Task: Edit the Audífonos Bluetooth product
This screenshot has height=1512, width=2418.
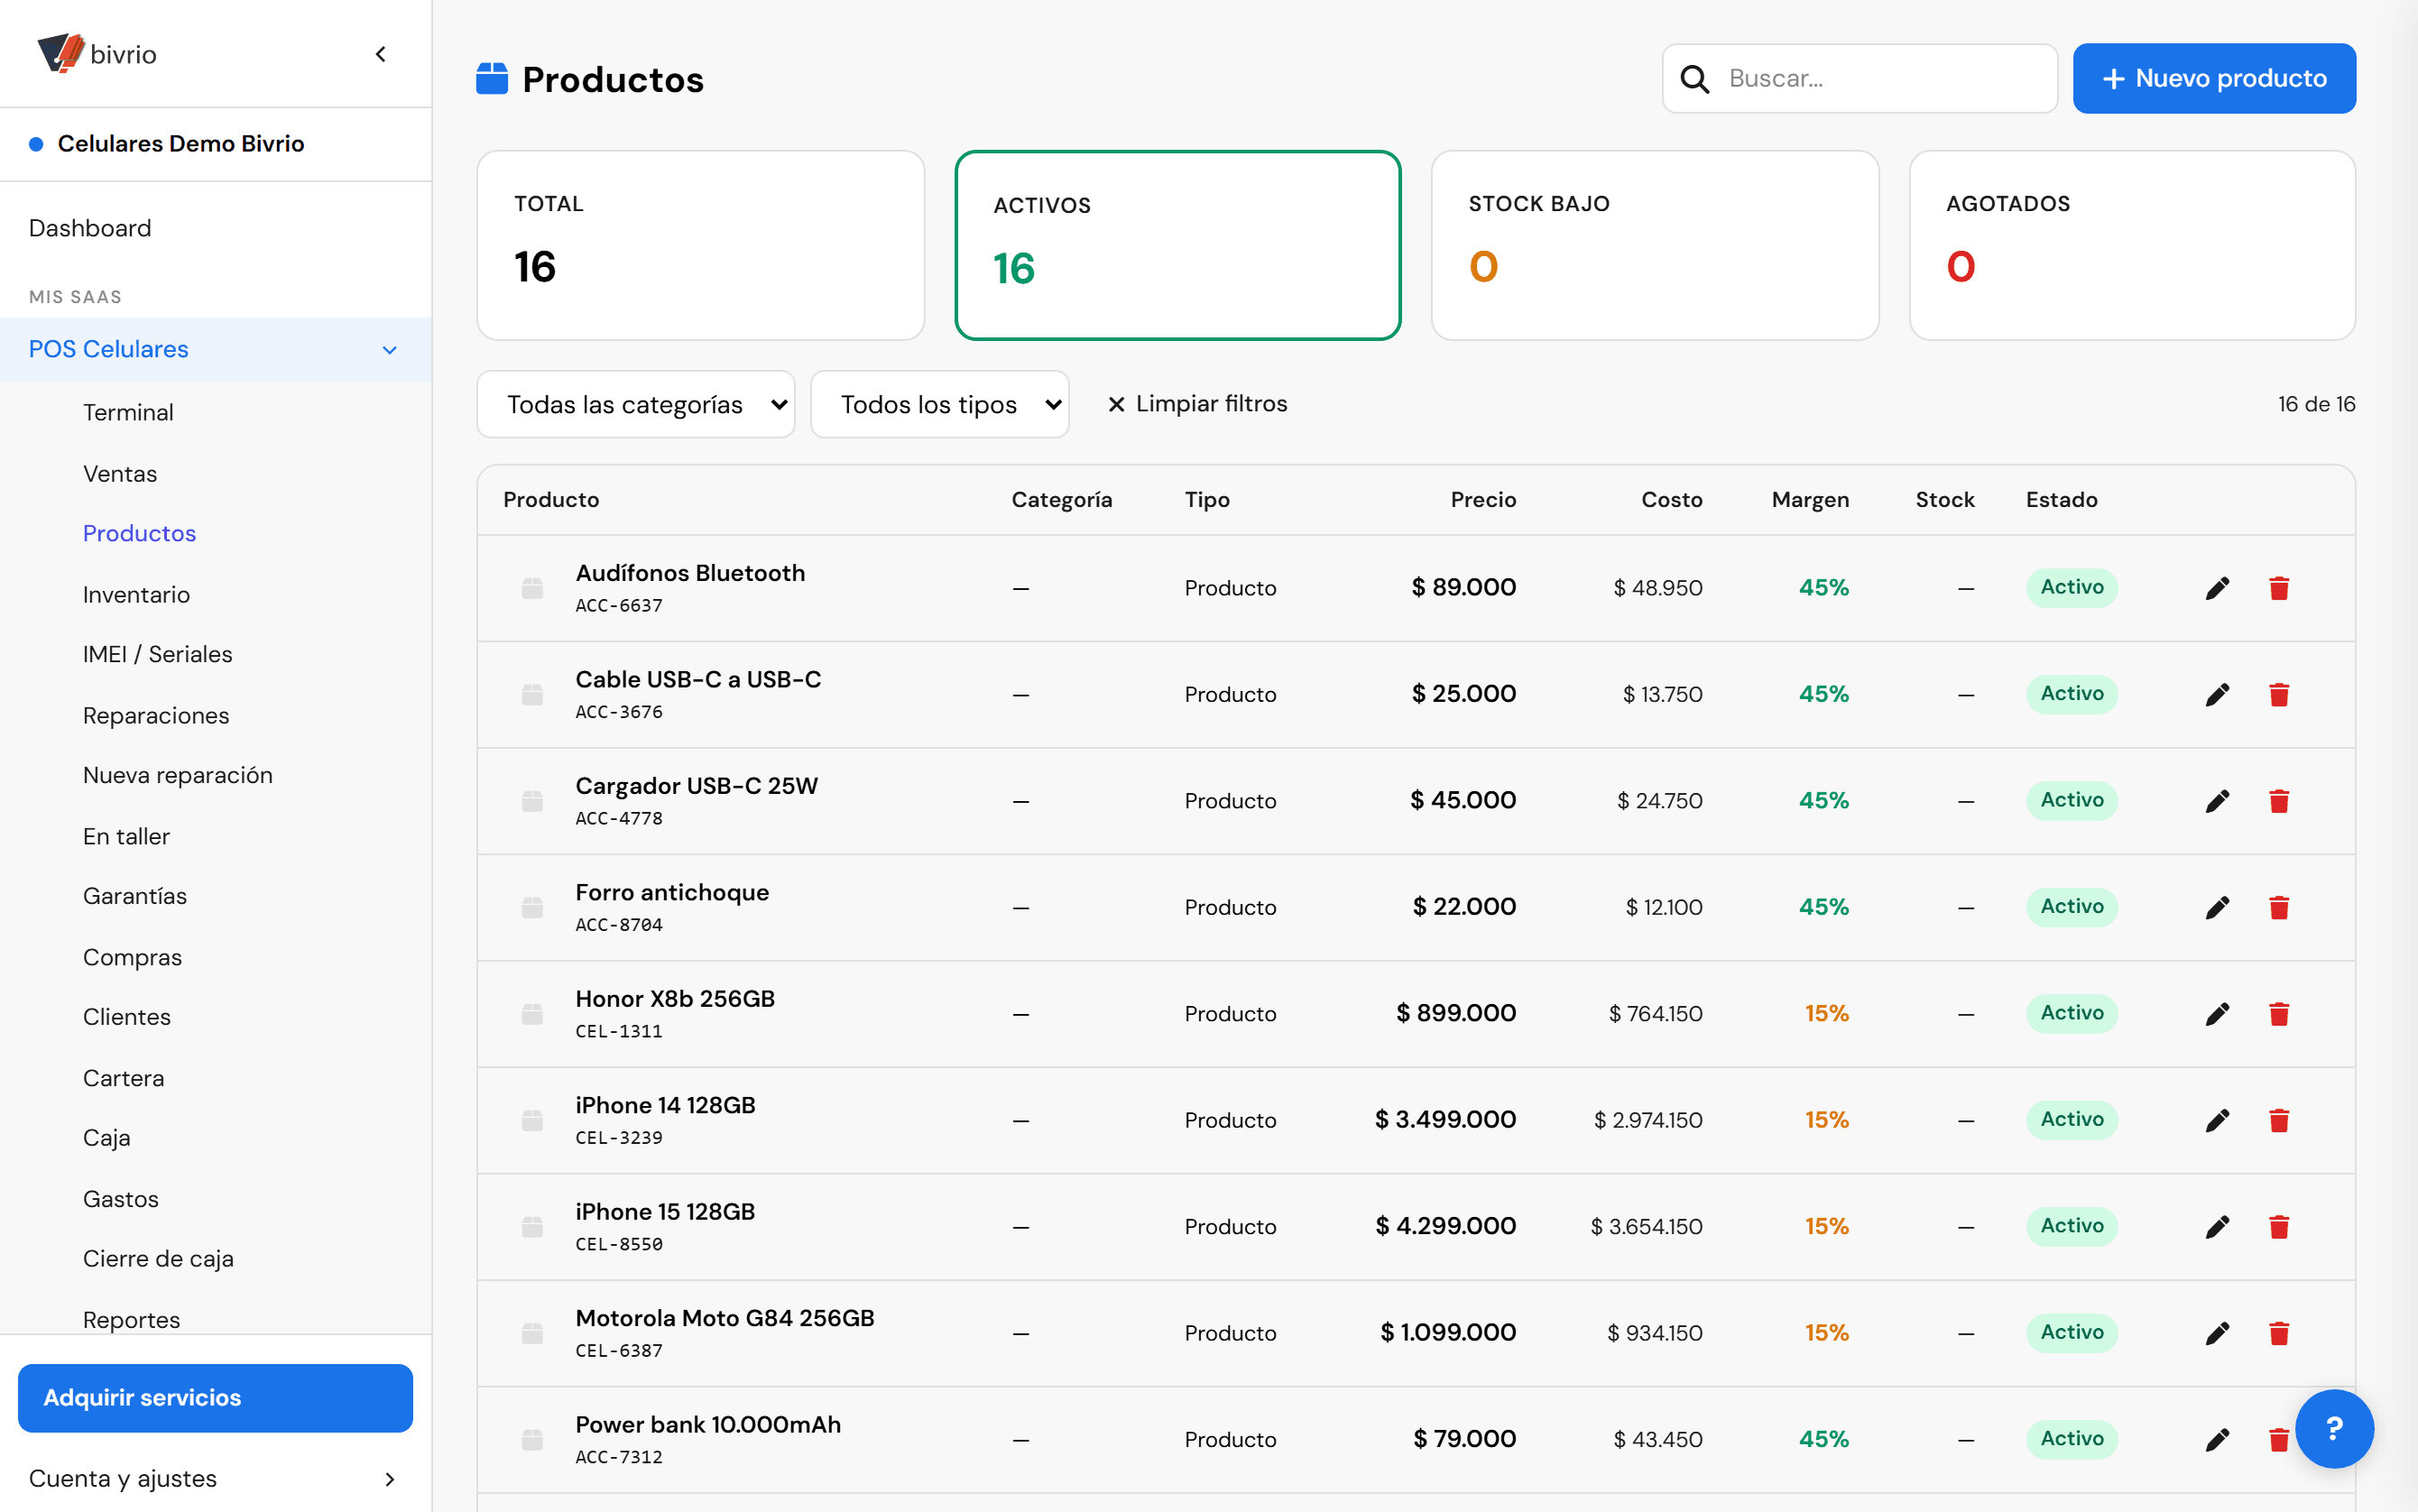Action: pyautogui.click(x=2217, y=588)
